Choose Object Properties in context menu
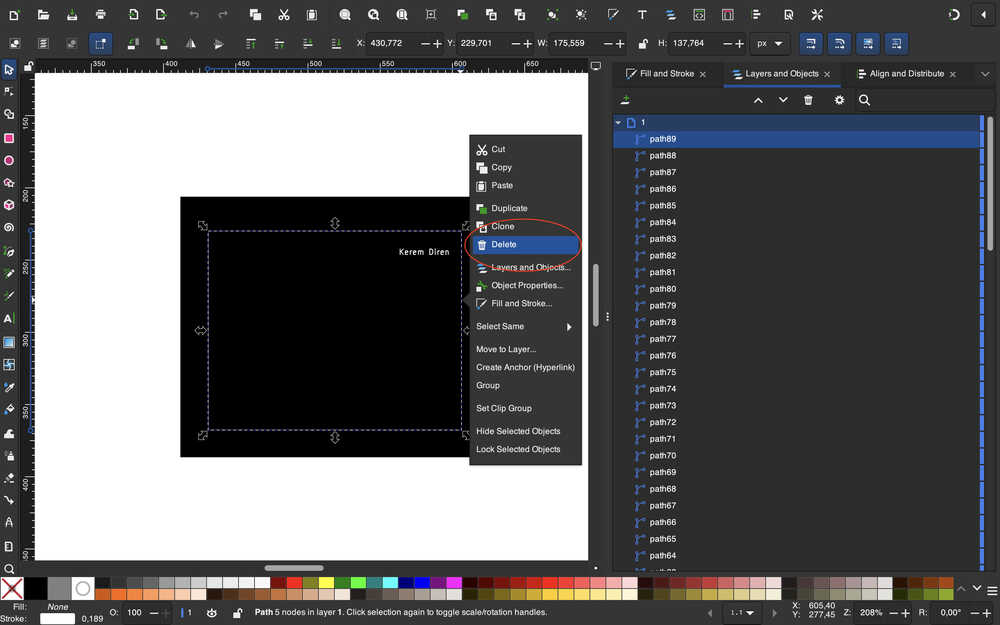The image size is (1000, 625). tap(525, 286)
